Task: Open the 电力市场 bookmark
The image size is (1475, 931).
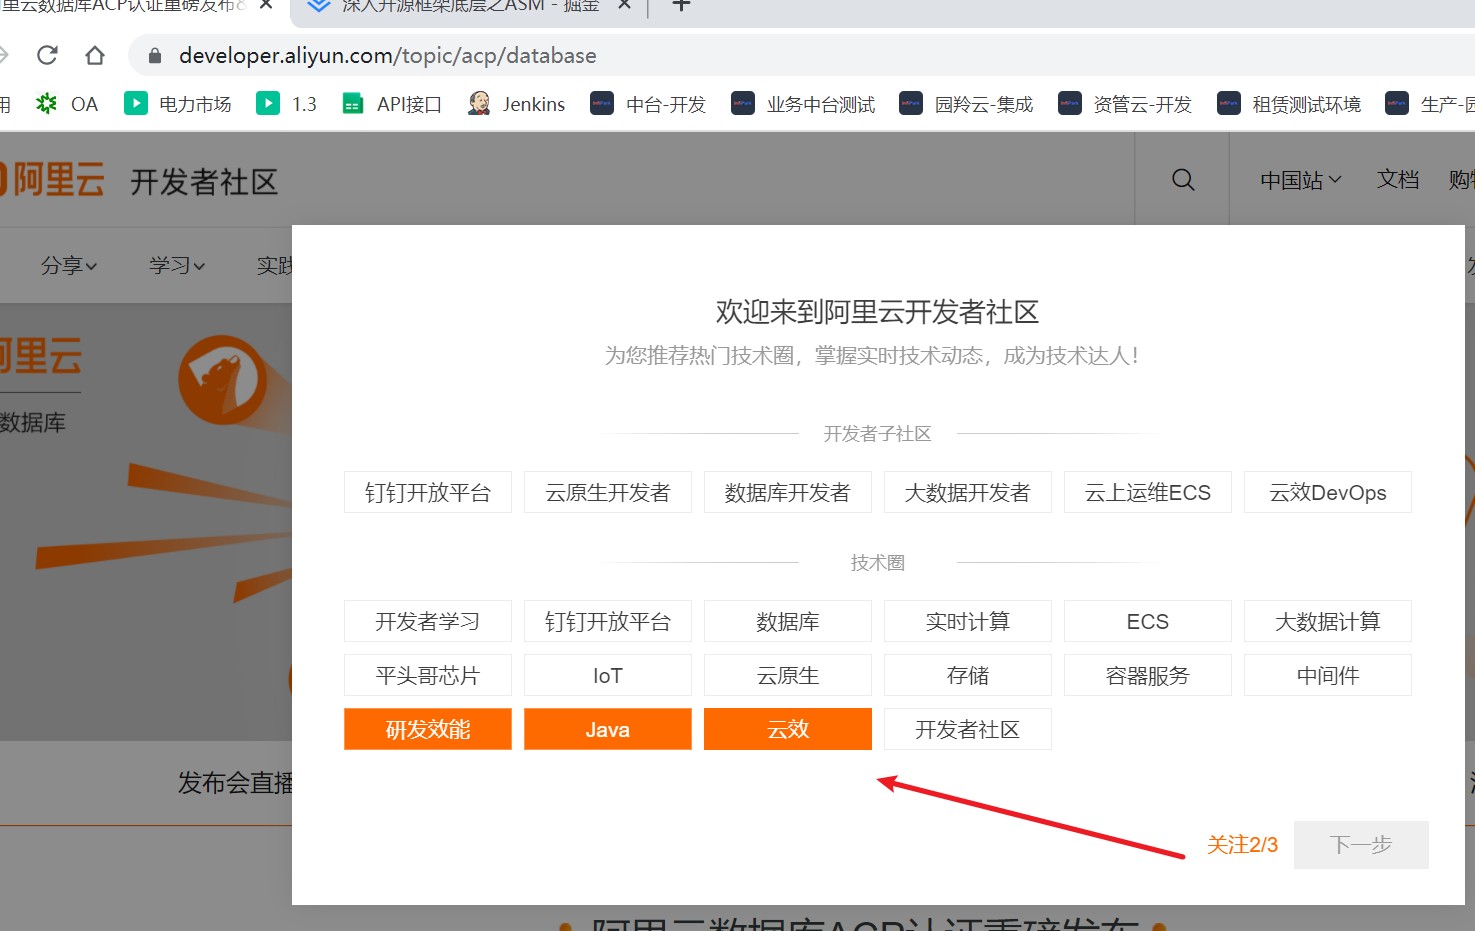Action: point(178,104)
